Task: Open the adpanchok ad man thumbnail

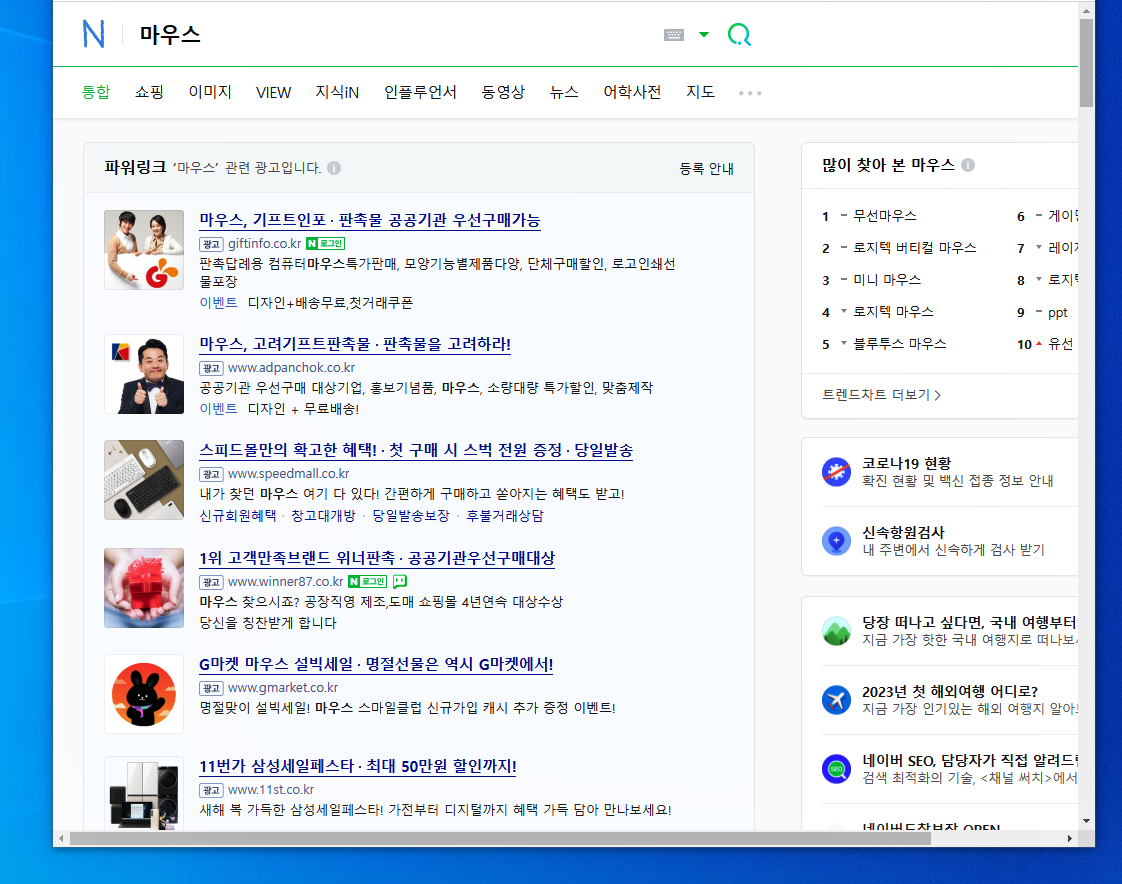Action: (144, 374)
